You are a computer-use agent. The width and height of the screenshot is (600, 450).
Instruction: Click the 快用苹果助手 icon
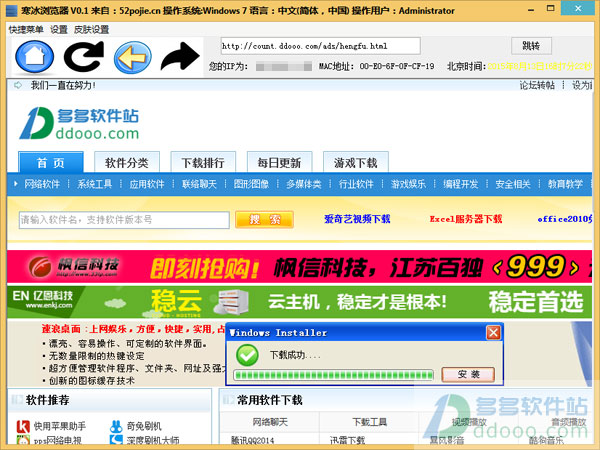(23, 426)
